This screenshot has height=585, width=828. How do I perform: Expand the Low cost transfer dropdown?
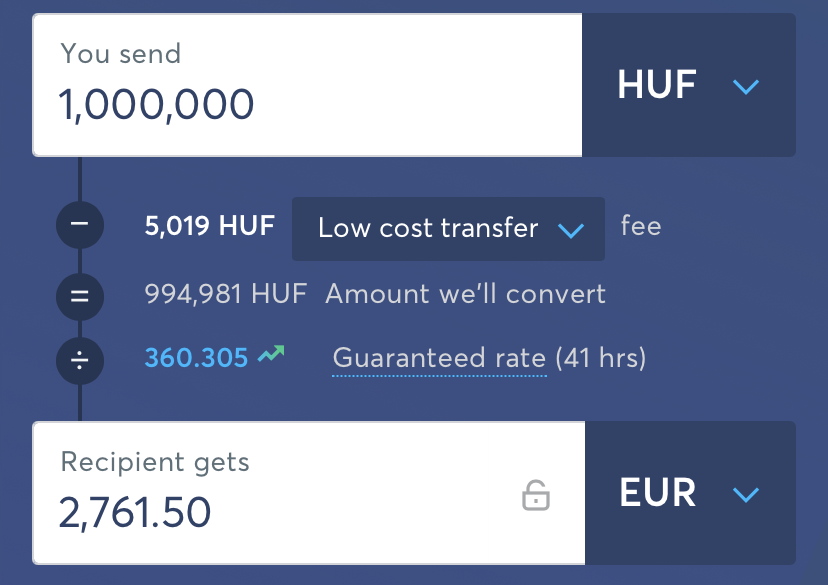(448, 229)
